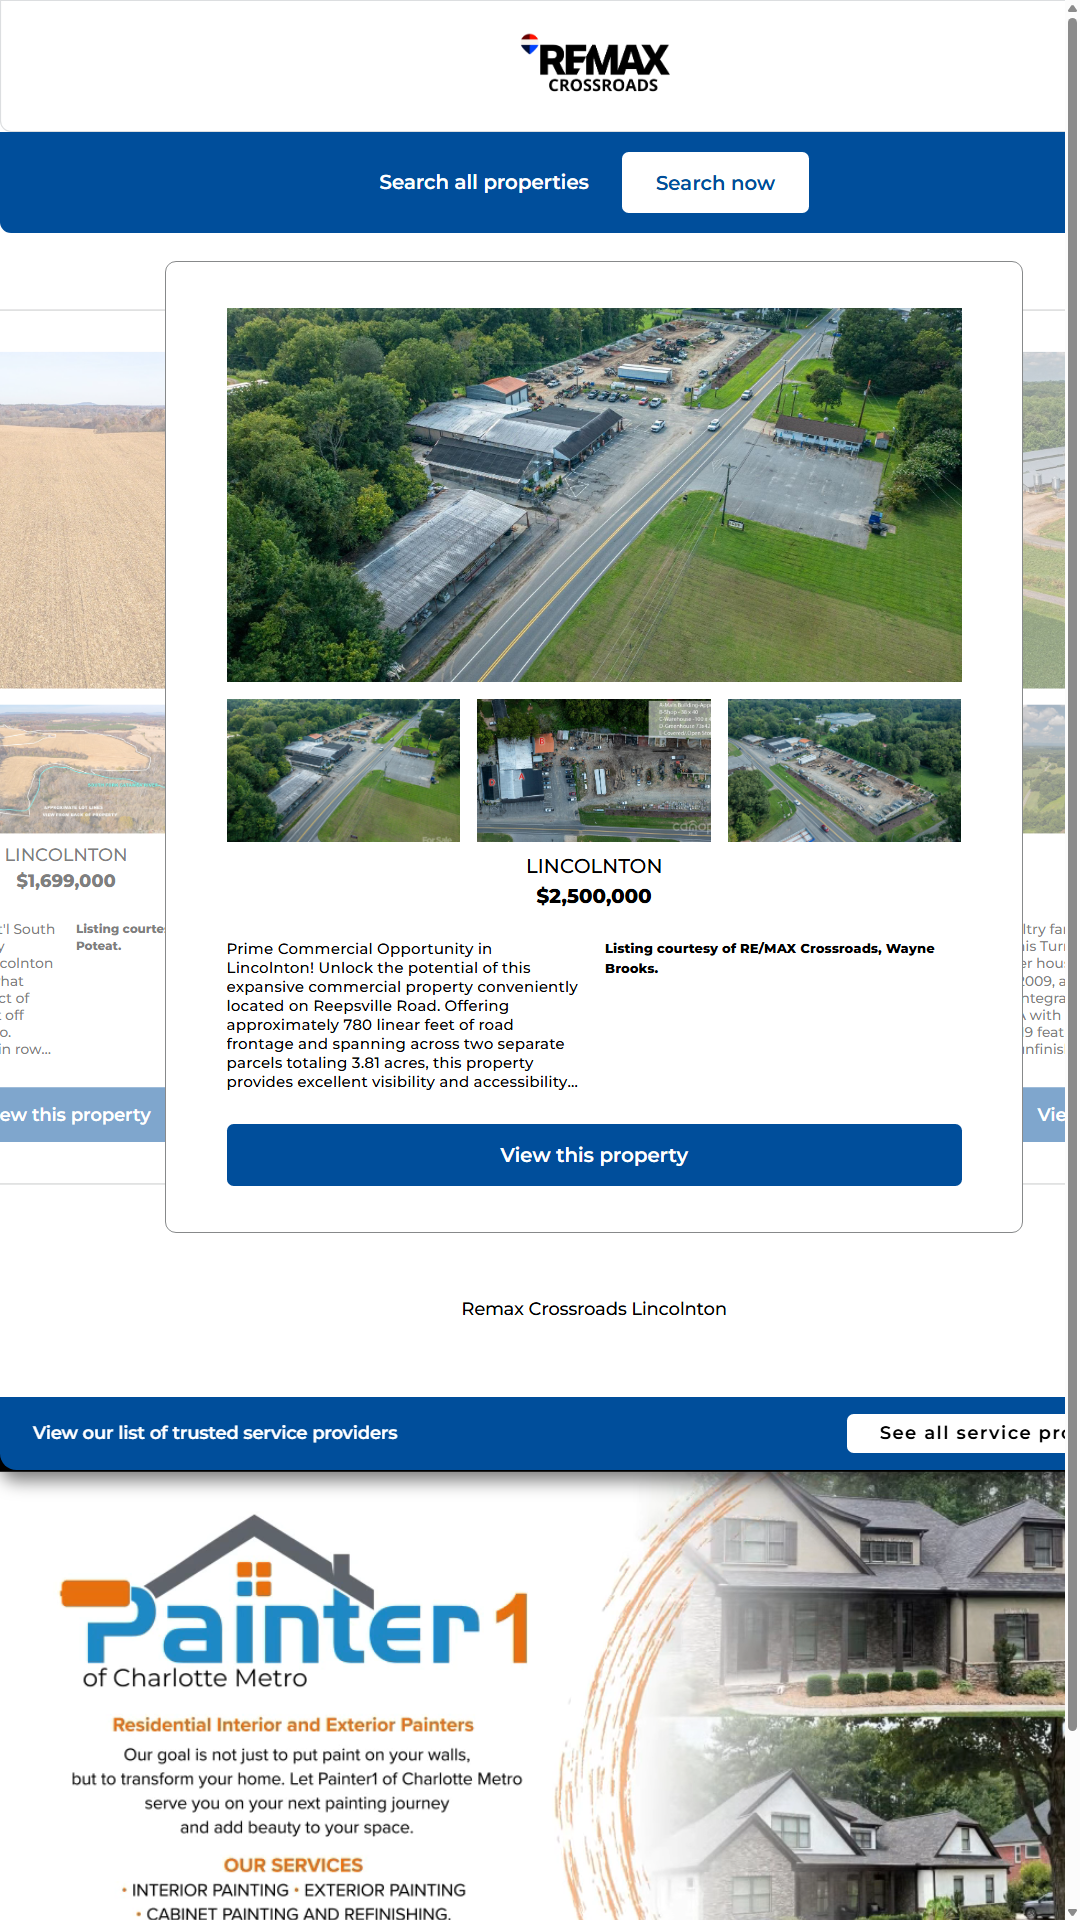Open the map thumbnail on the left listing
Image resolution: width=1080 pixels, height=1920 pixels.
tap(82, 769)
